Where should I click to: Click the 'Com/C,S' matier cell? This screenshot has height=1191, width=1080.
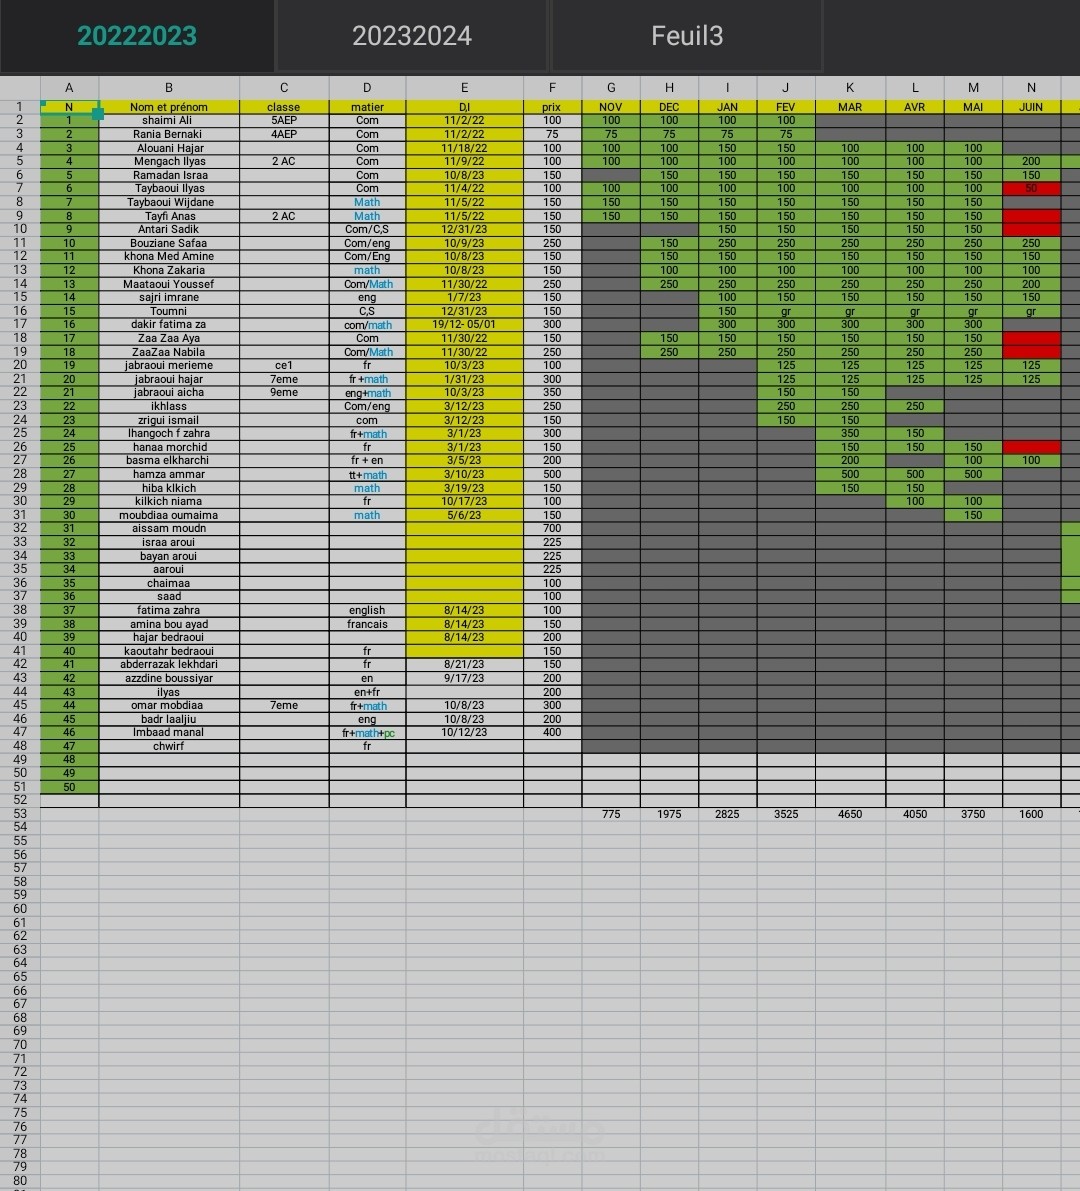click(367, 229)
